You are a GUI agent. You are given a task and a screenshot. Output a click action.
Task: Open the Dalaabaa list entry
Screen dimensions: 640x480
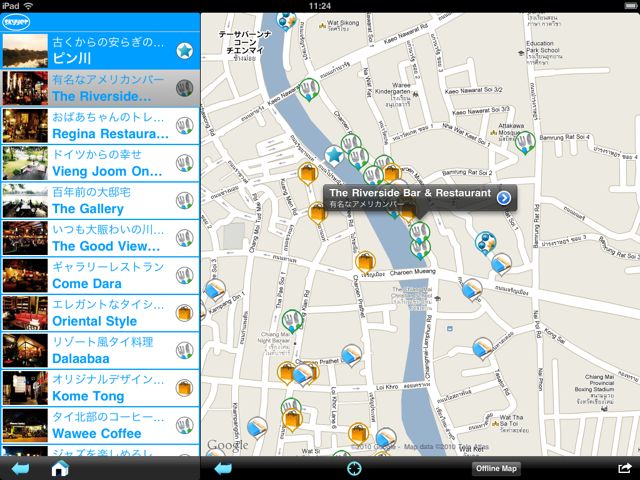coord(100,351)
